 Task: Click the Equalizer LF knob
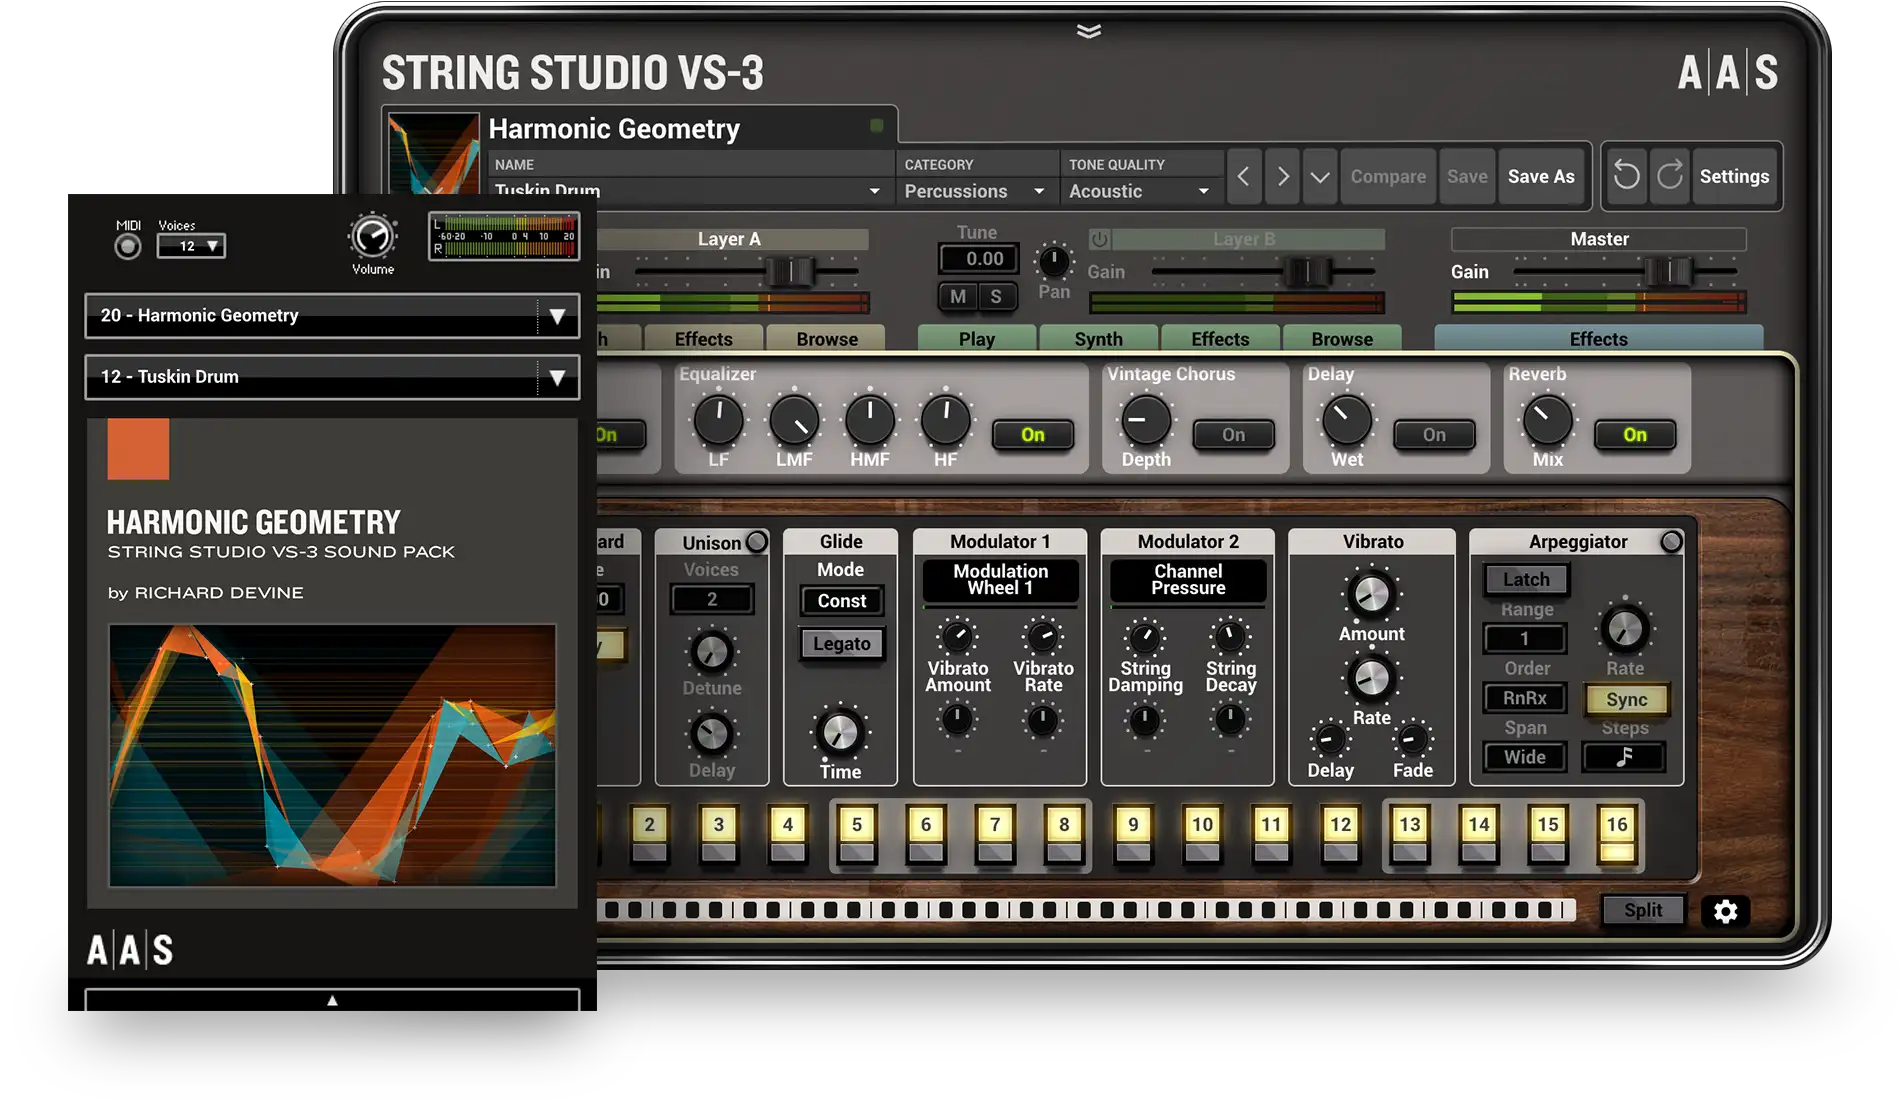coord(718,420)
